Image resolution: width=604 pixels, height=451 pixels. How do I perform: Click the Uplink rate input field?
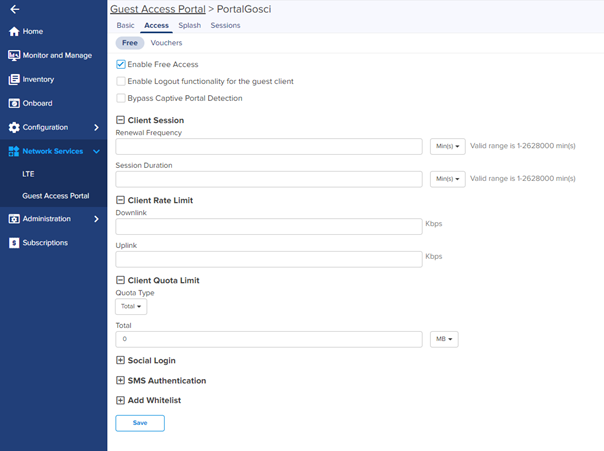pos(269,259)
